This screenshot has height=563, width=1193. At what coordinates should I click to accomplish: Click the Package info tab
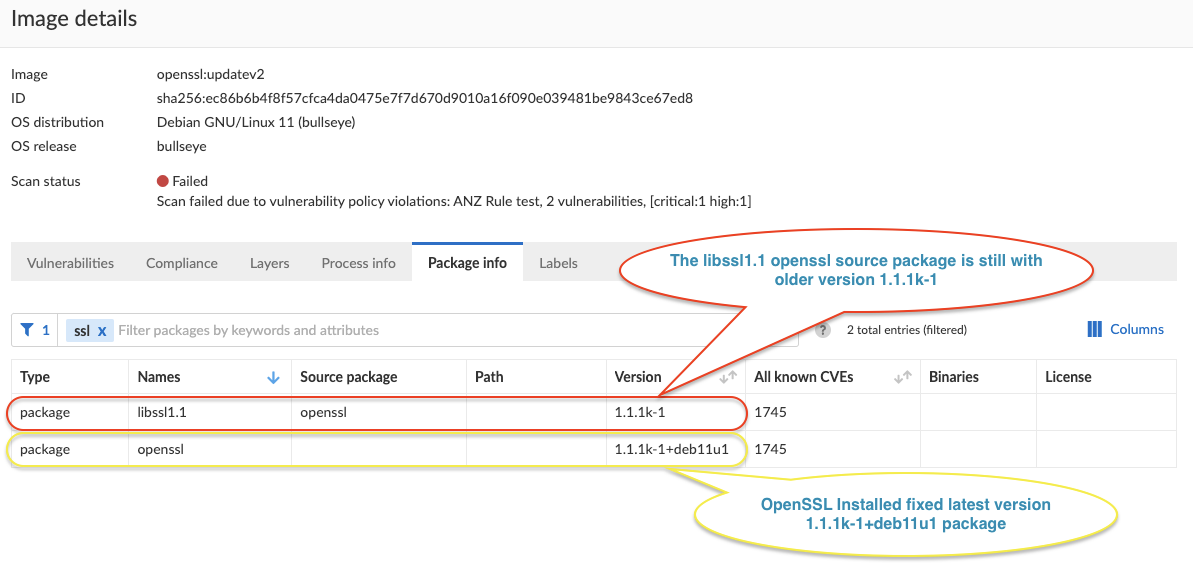[x=467, y=263]
